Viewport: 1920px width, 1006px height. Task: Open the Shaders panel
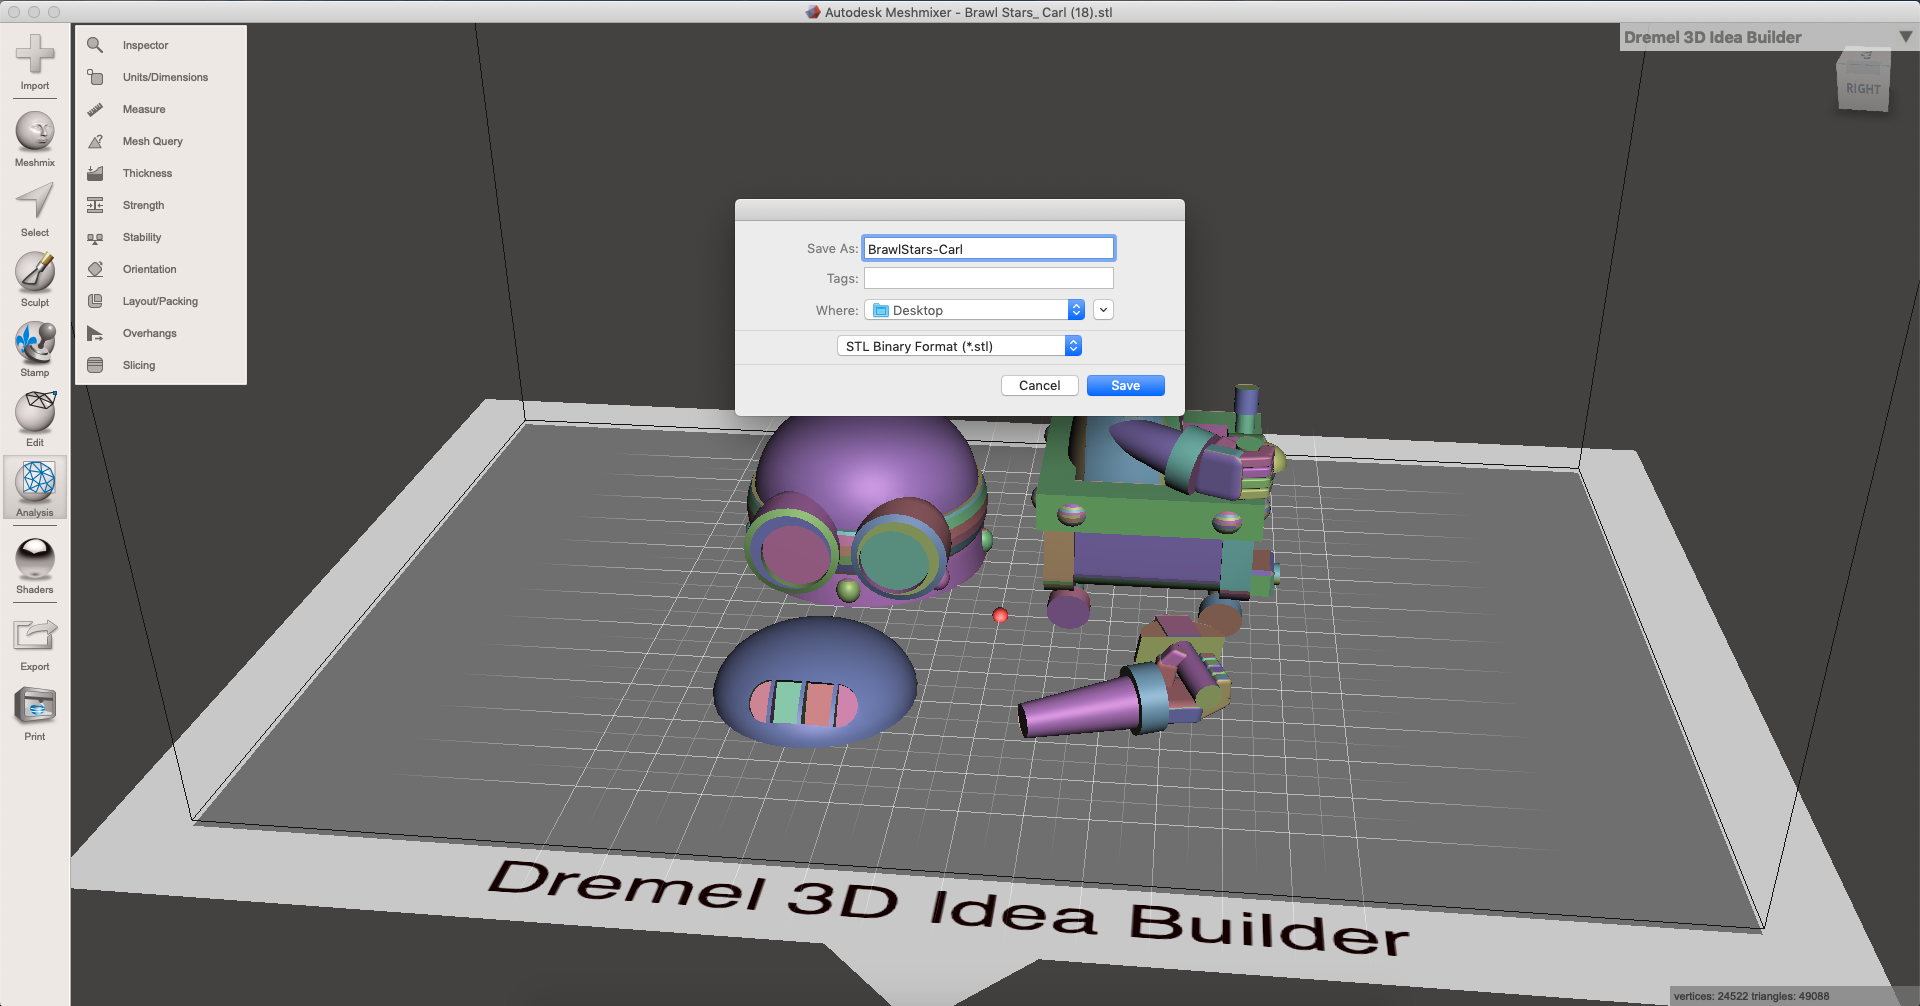point(35,566)
